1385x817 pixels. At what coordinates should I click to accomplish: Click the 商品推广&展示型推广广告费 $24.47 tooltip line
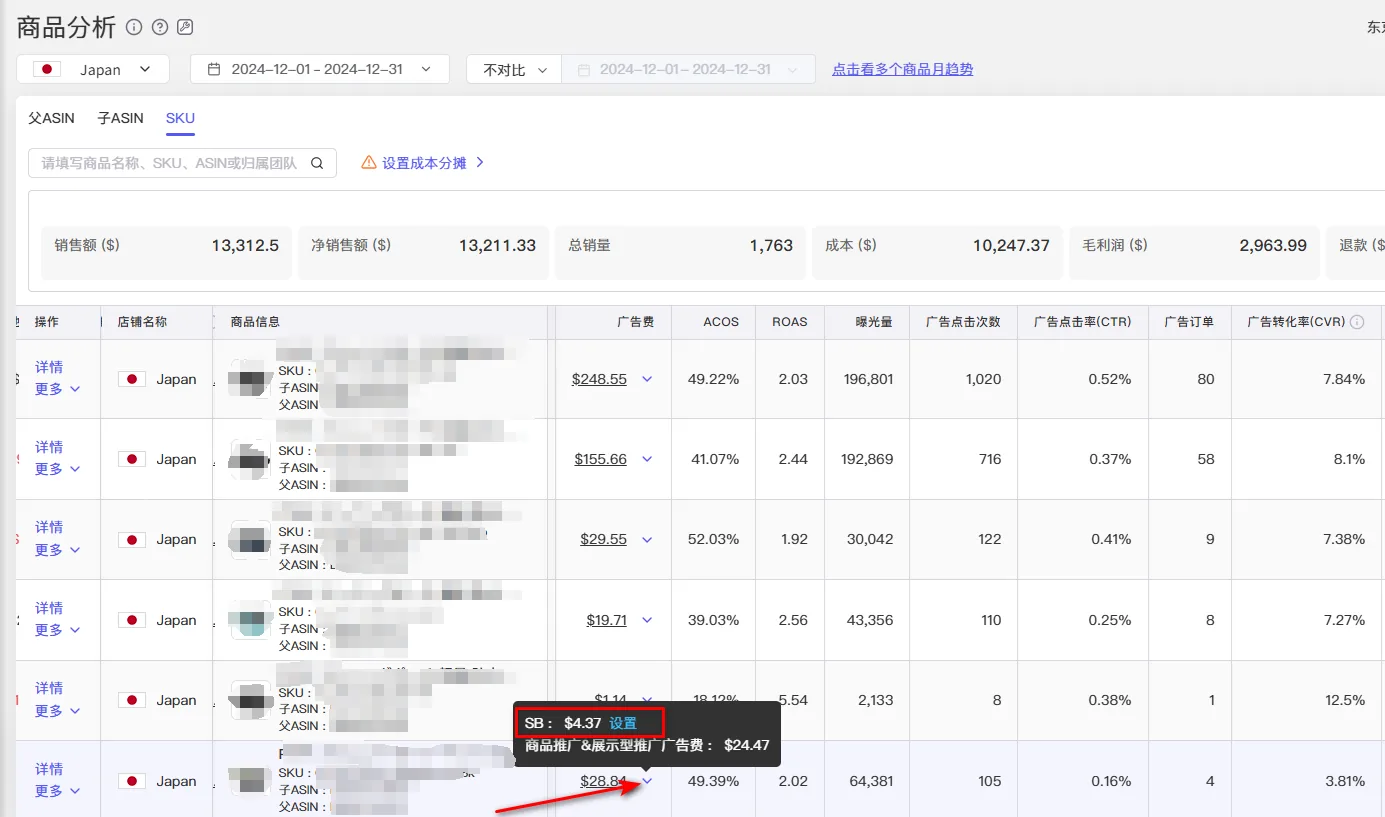pyautogui.click(x=647, y=745)
